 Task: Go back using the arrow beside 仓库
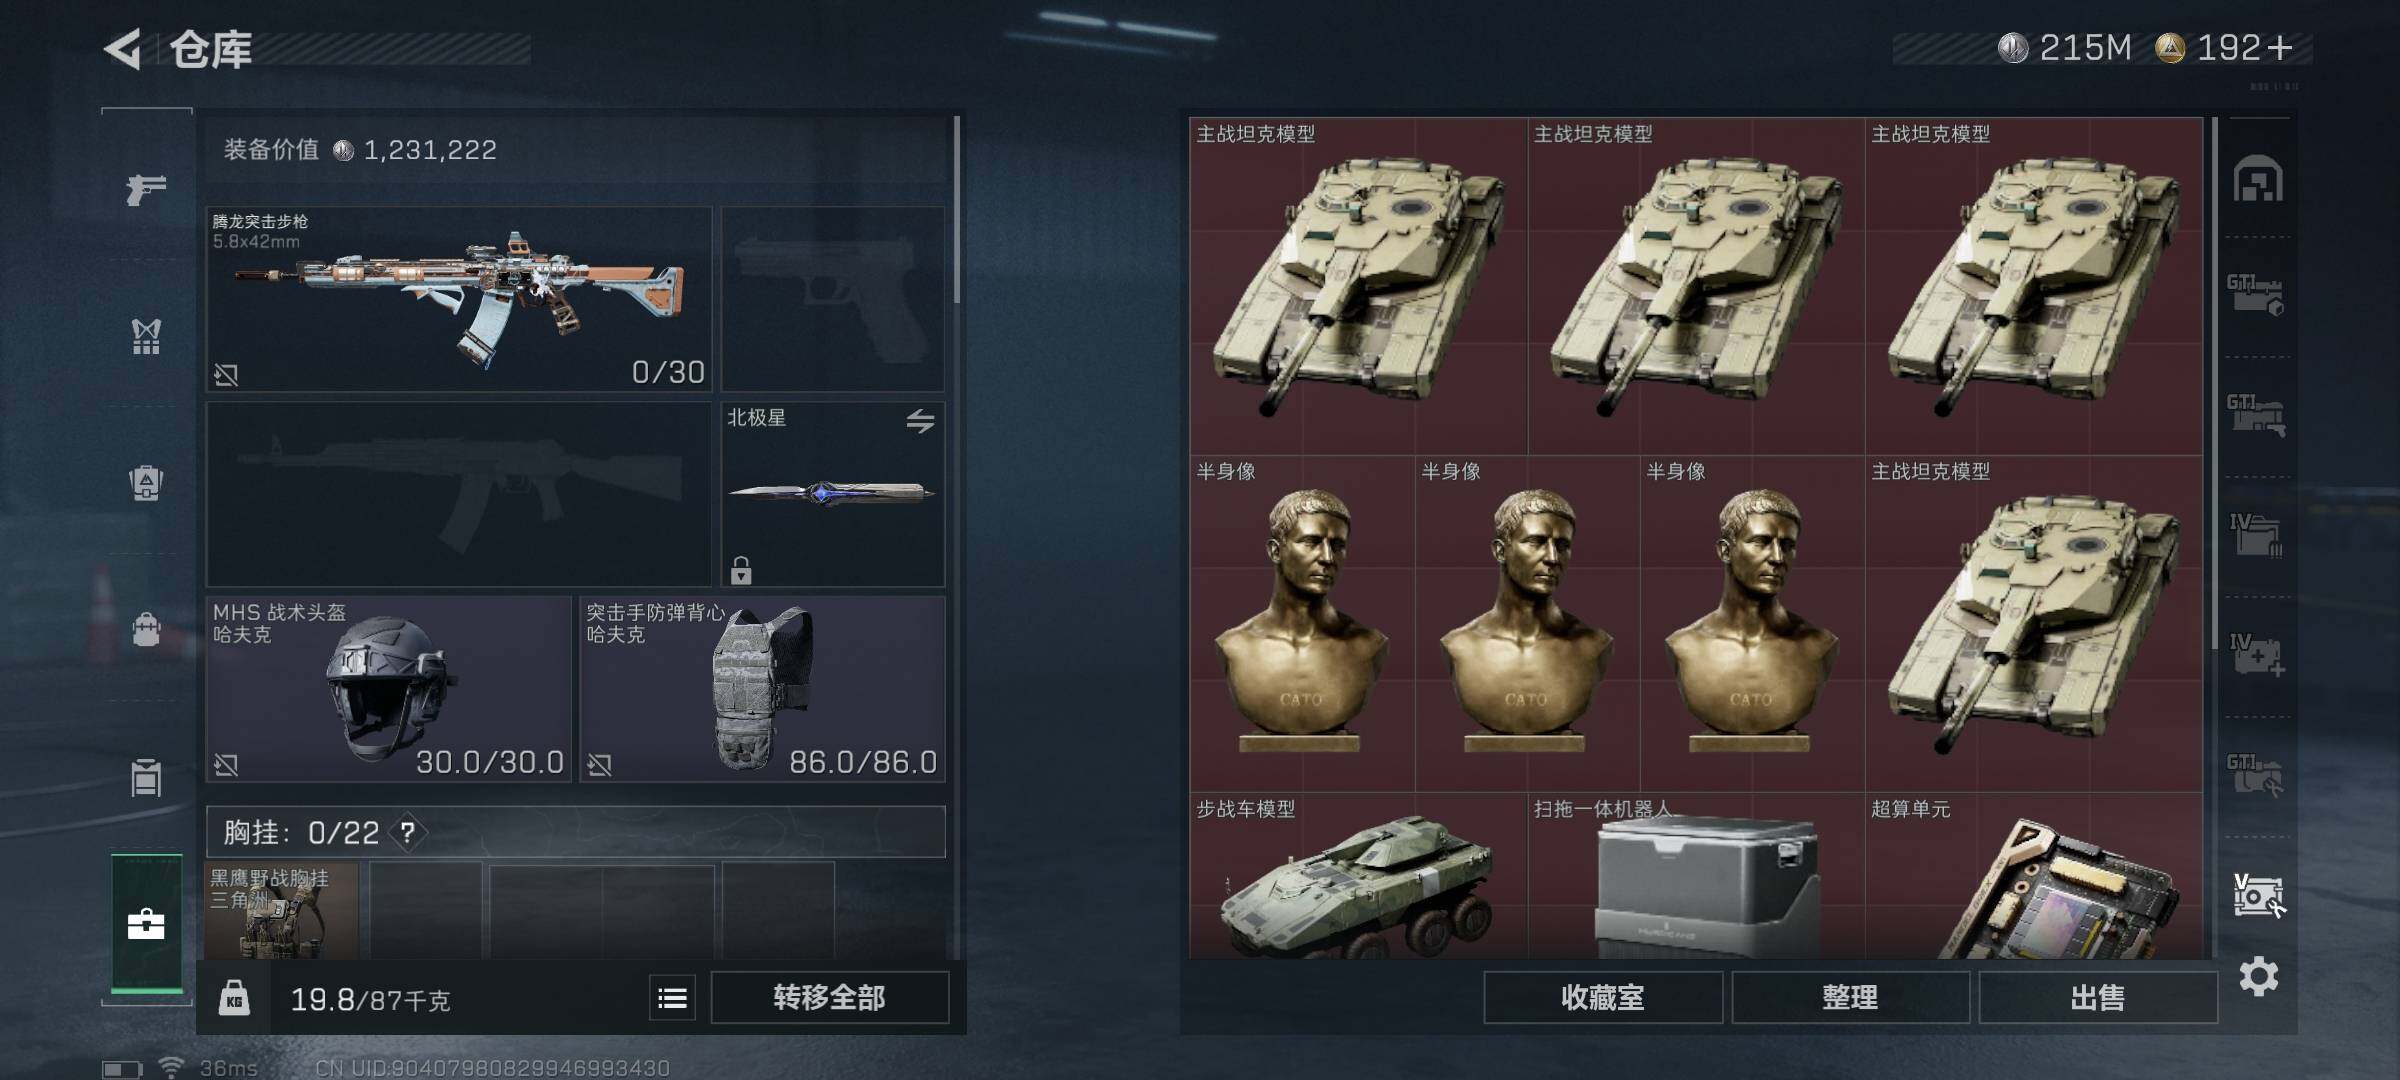tap(123, 49)
